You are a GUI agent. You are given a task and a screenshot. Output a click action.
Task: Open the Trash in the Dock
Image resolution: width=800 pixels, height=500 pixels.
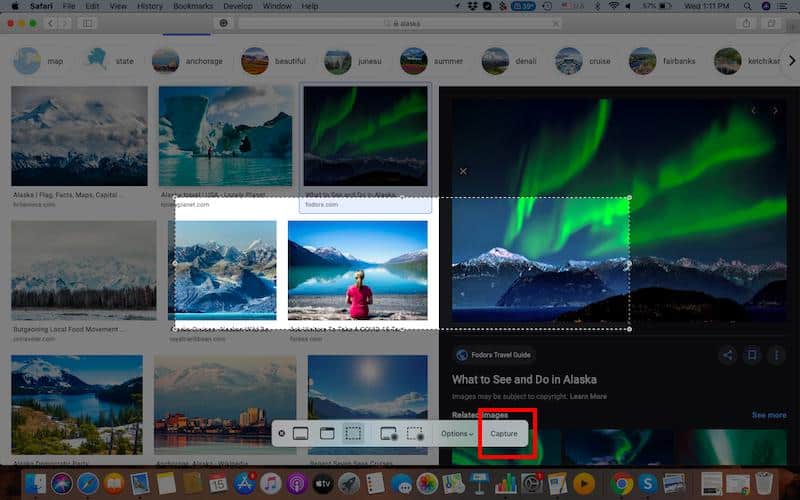point(764,483)
